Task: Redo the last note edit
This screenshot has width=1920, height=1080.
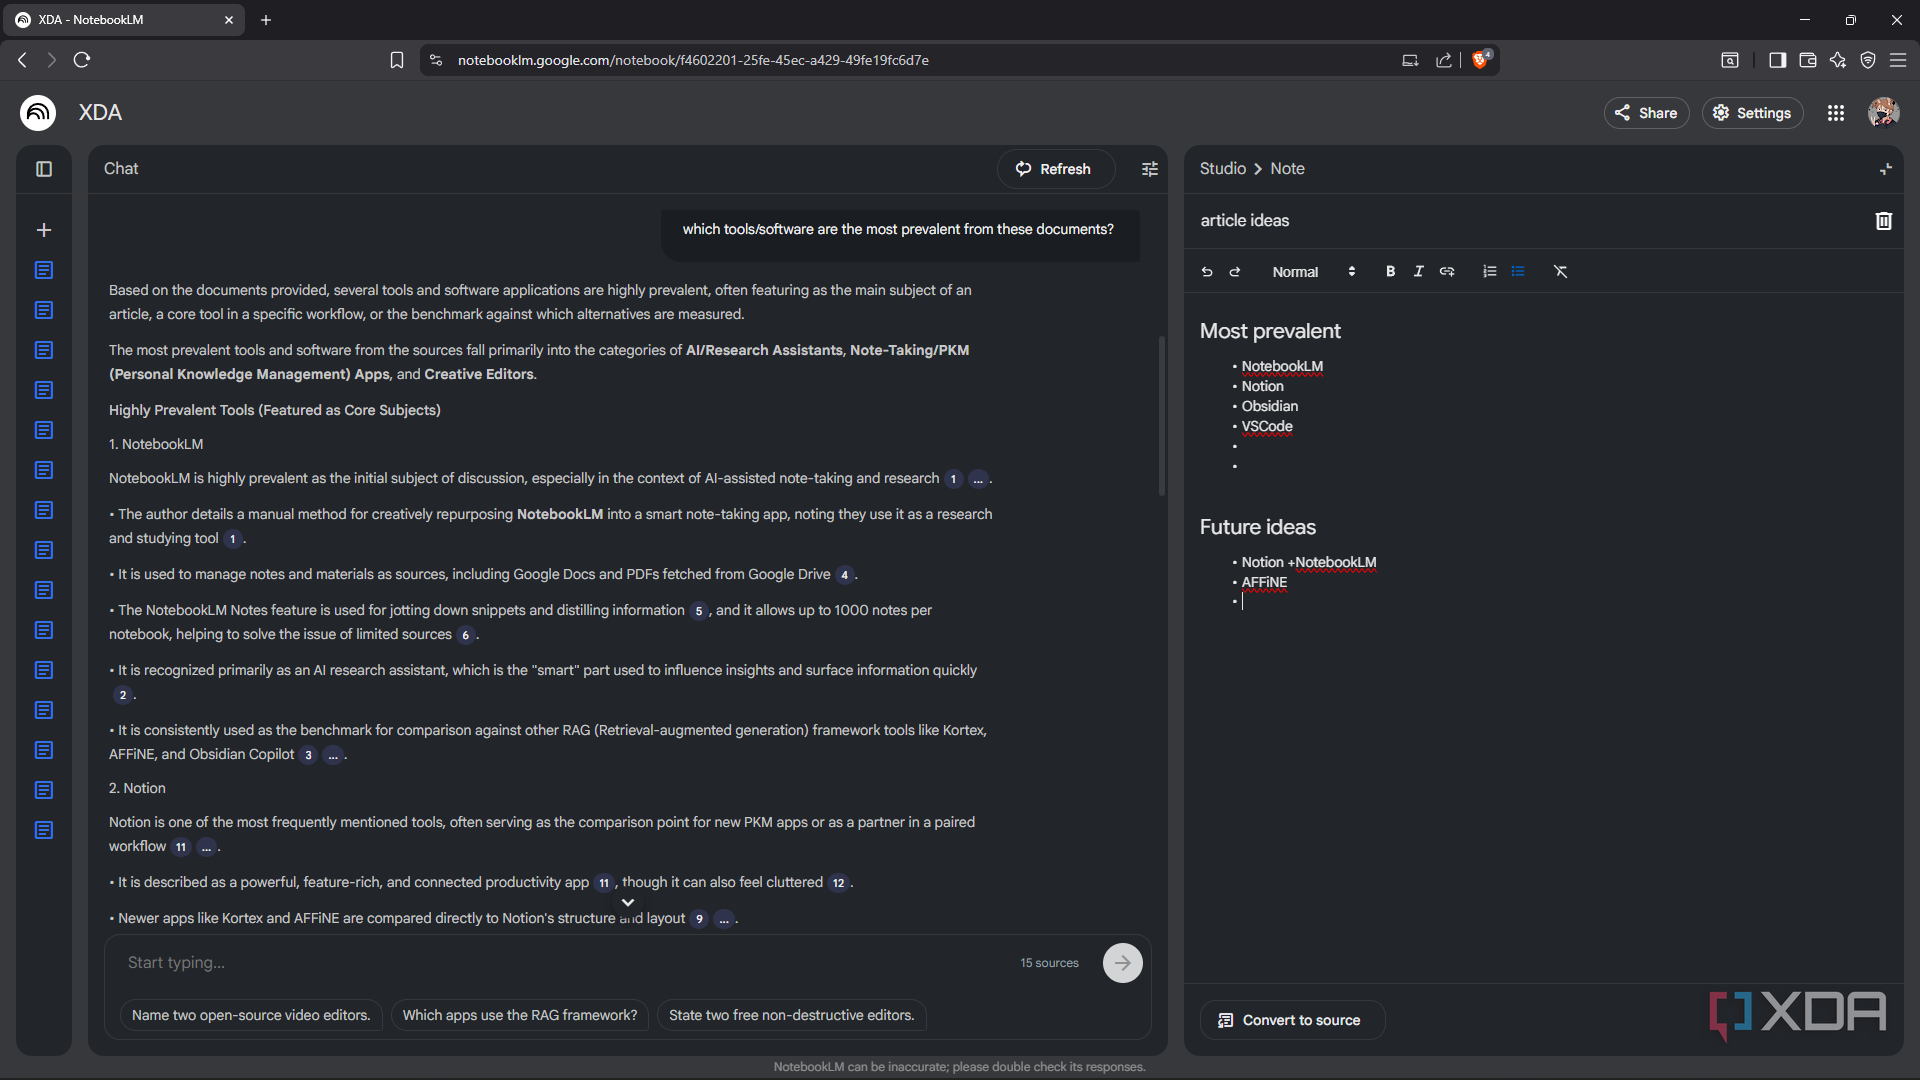Action: coord(1235,272)
